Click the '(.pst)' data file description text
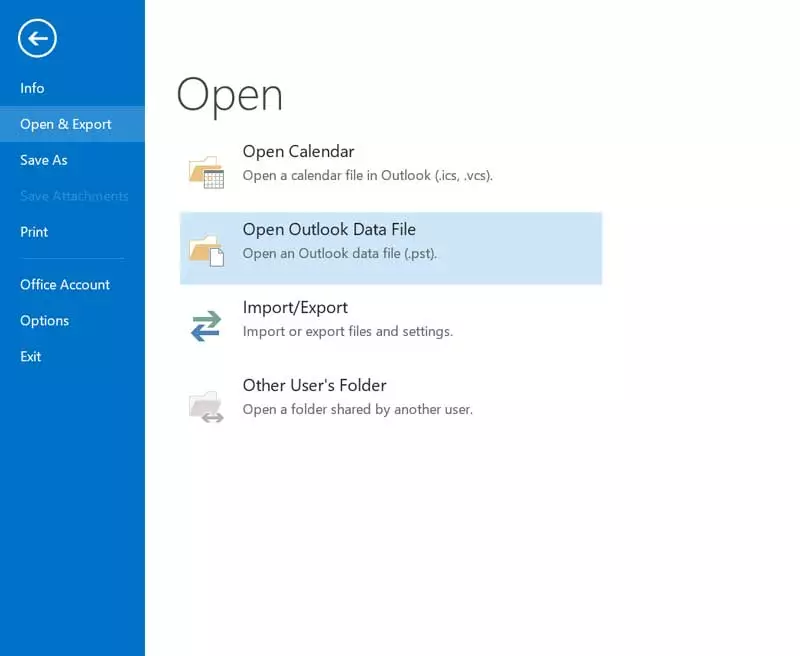Viewport: 800px width, 656px height. point(339,254)
